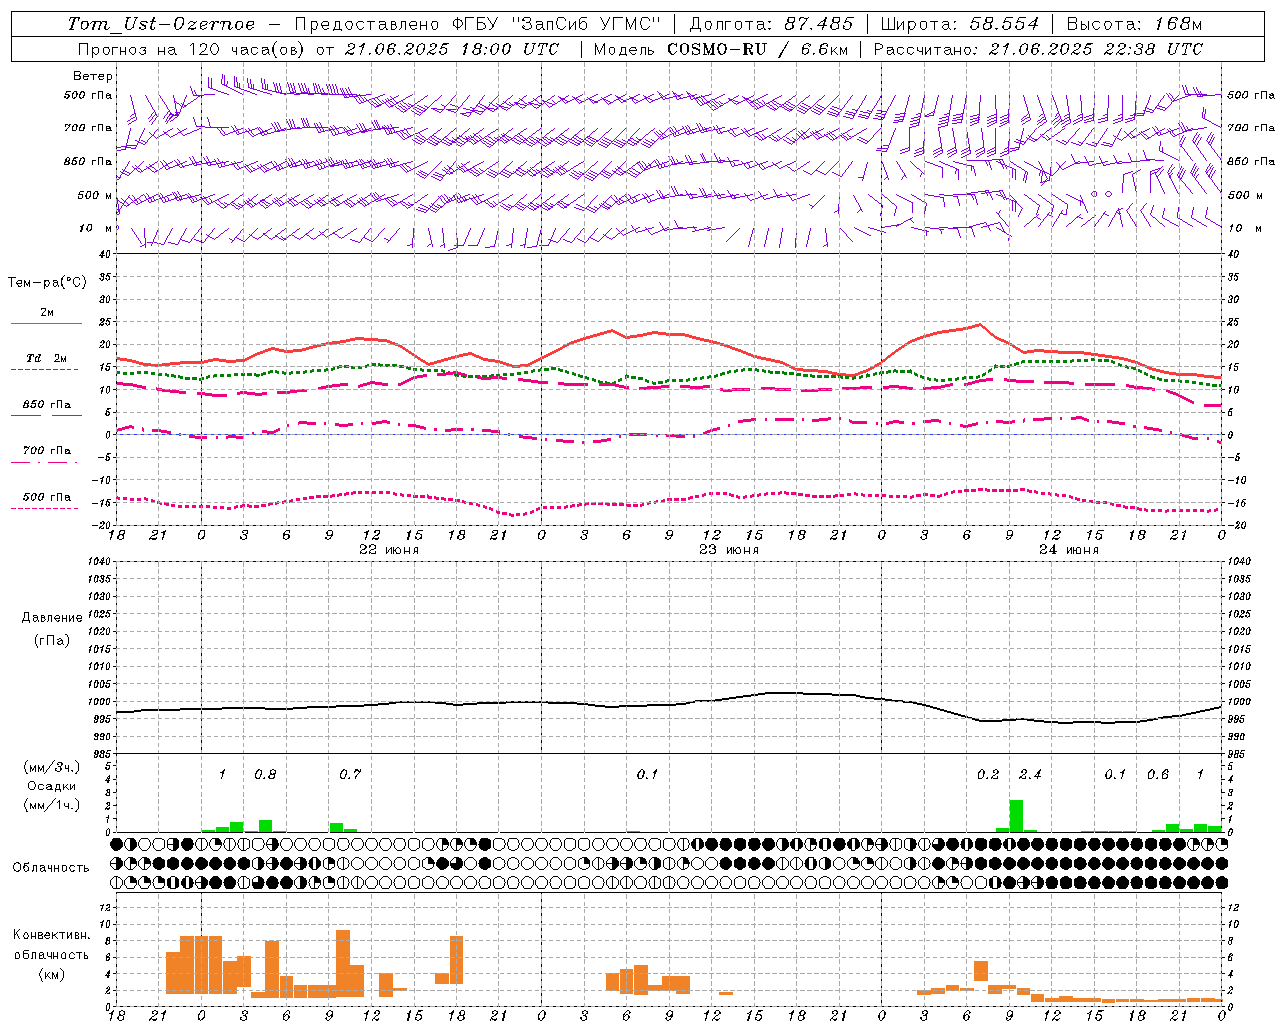The width and height of the screenshot is (1280, 1024).
Task: Click the 0.6 precipitation total value
Action: [x=1158, y=774]
